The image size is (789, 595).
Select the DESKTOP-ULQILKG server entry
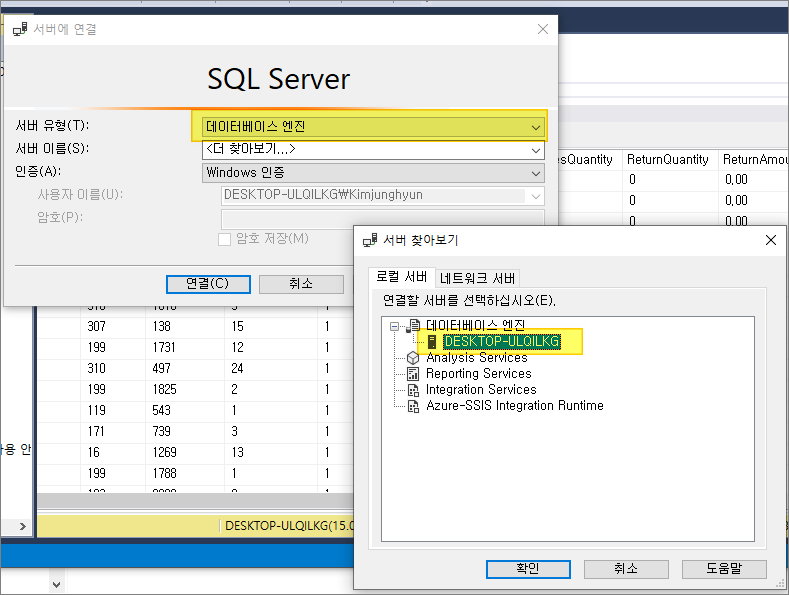click(502, 341)
